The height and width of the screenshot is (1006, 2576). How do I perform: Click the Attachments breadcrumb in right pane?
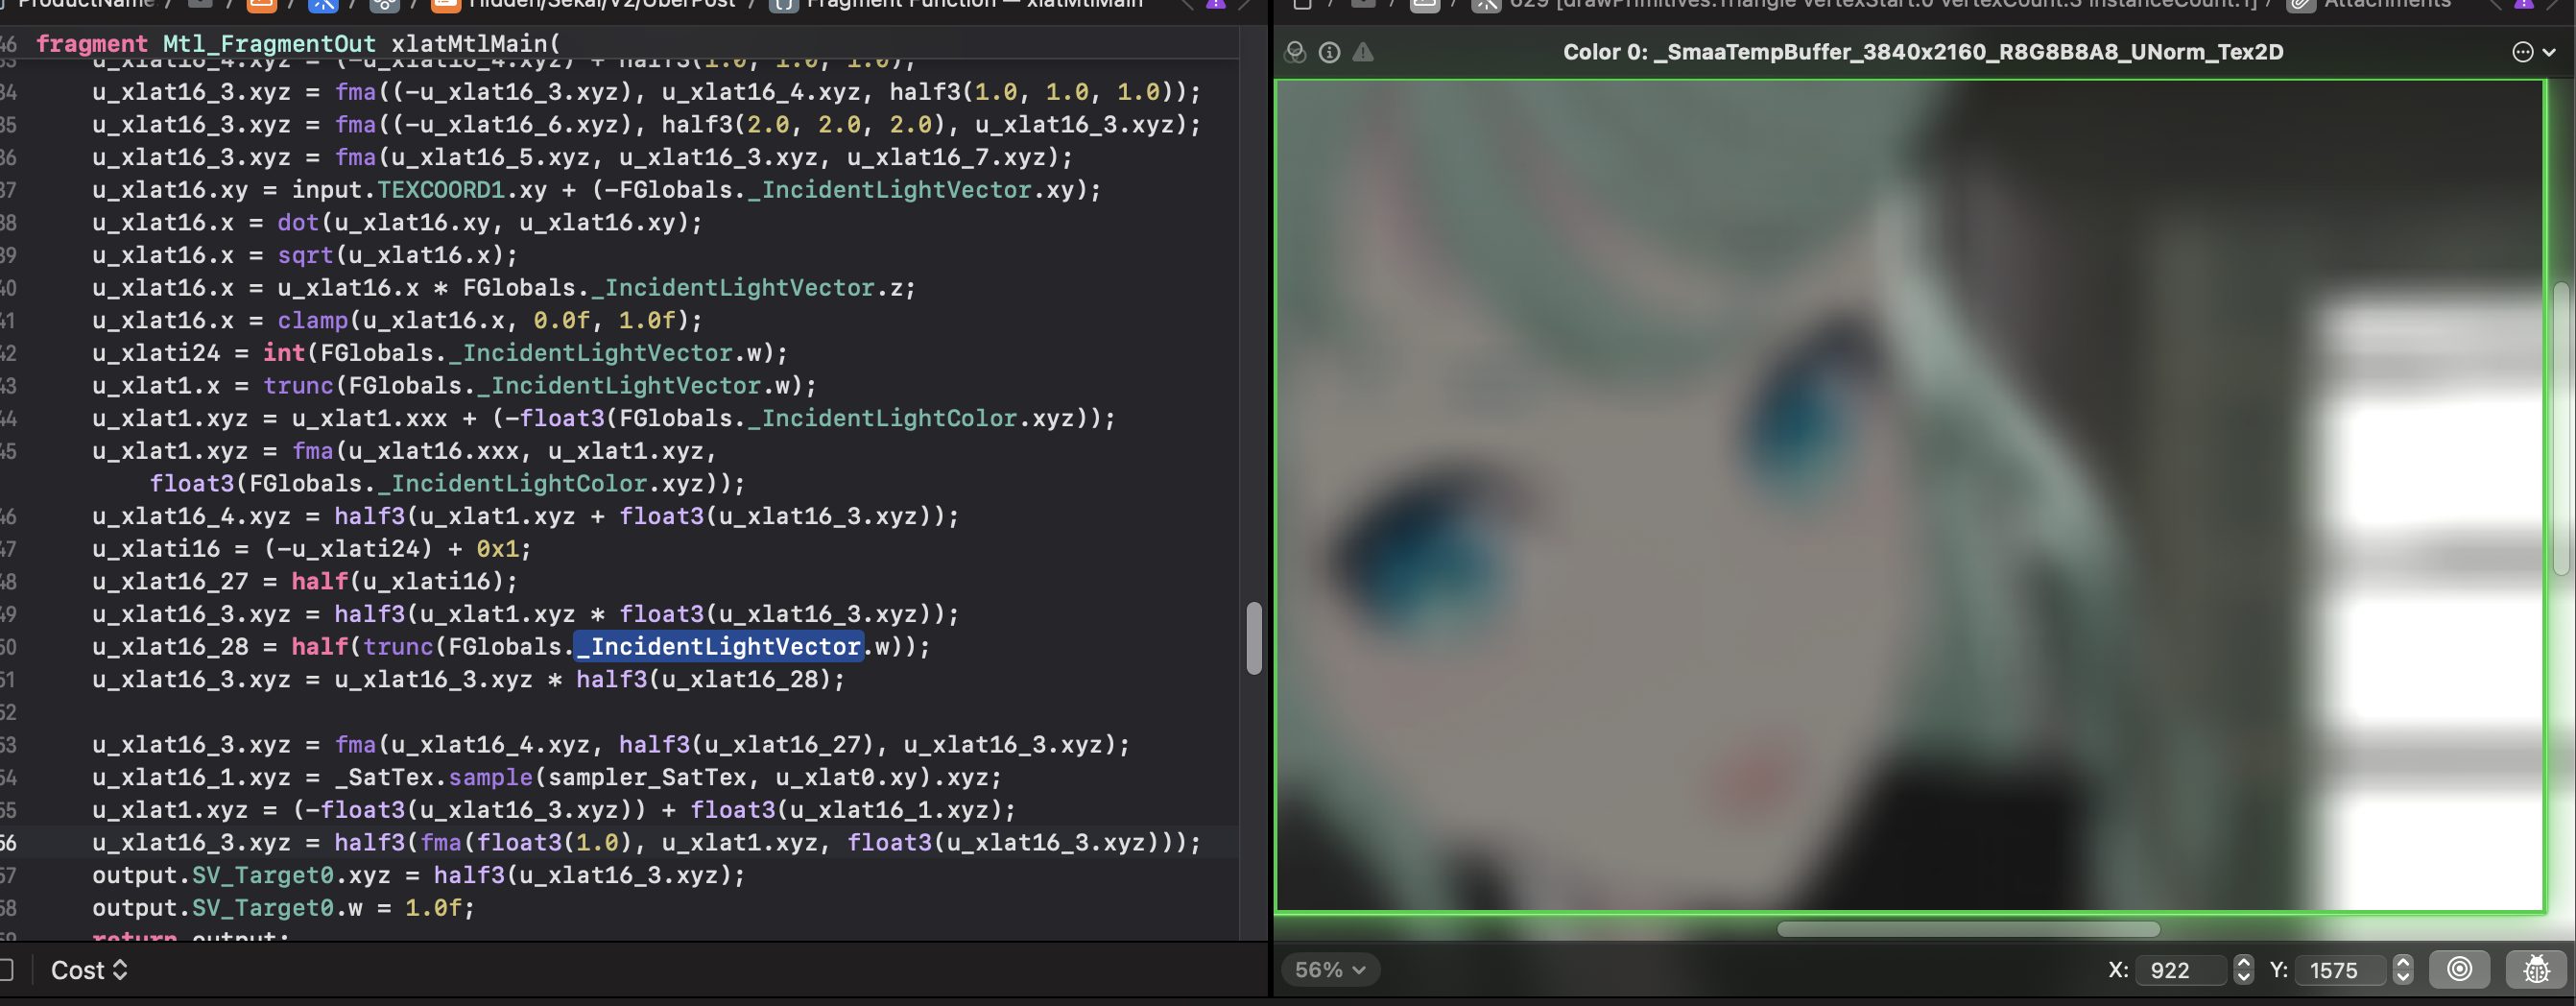tap(2387, 4)
